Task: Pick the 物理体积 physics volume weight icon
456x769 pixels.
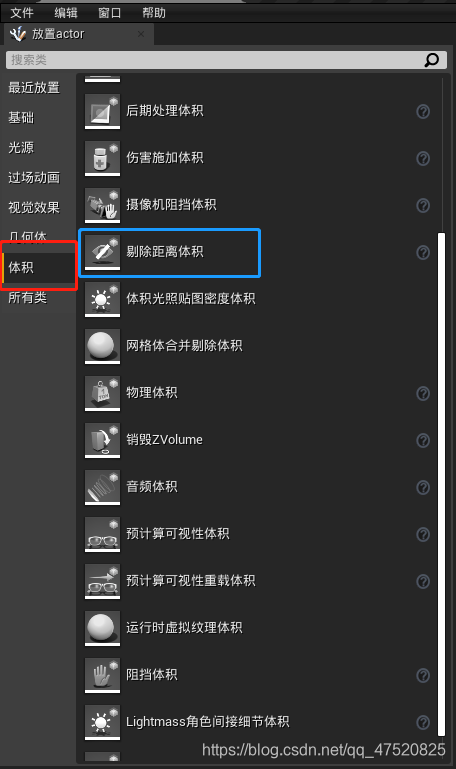Action: [102, 393]
